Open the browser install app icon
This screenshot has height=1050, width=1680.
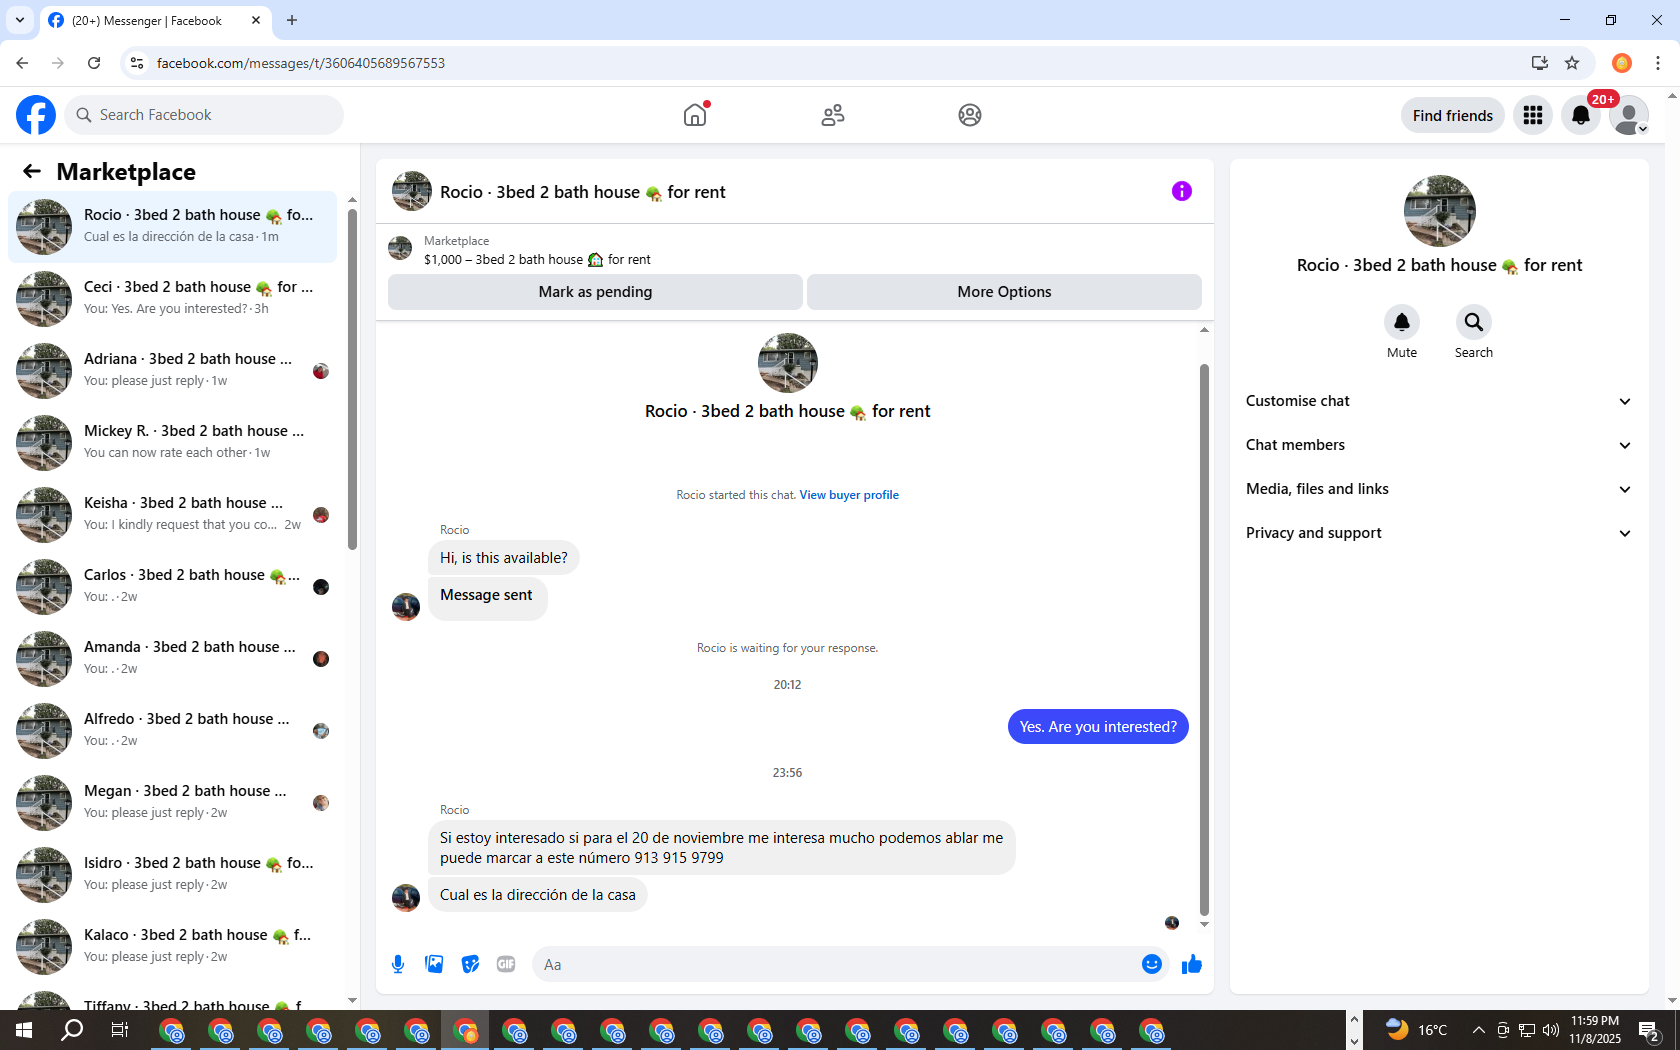pyautogui.click(x=1540, y=63)
